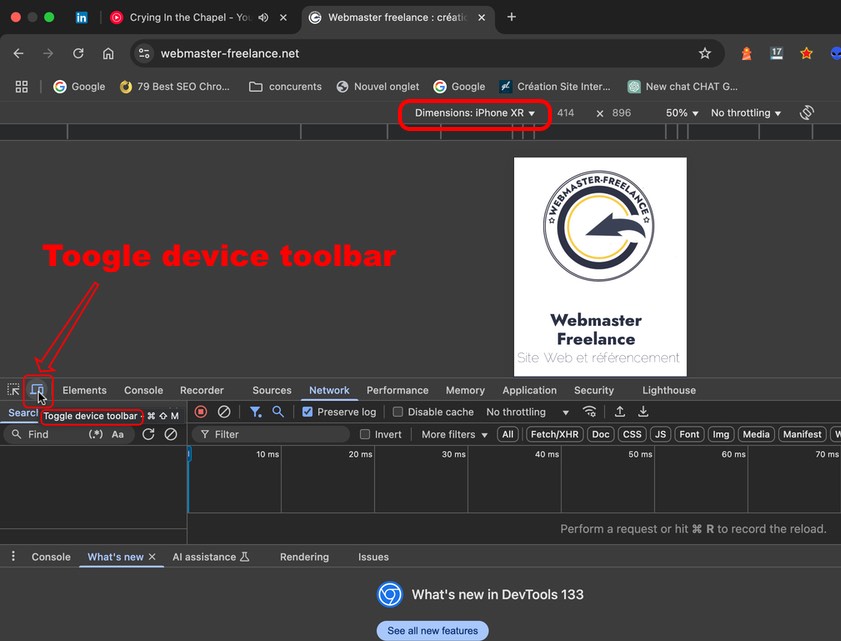Screen dimensions: 841x641
Task: Export the HAR file via download icon
Action: [x=643, y=411]
